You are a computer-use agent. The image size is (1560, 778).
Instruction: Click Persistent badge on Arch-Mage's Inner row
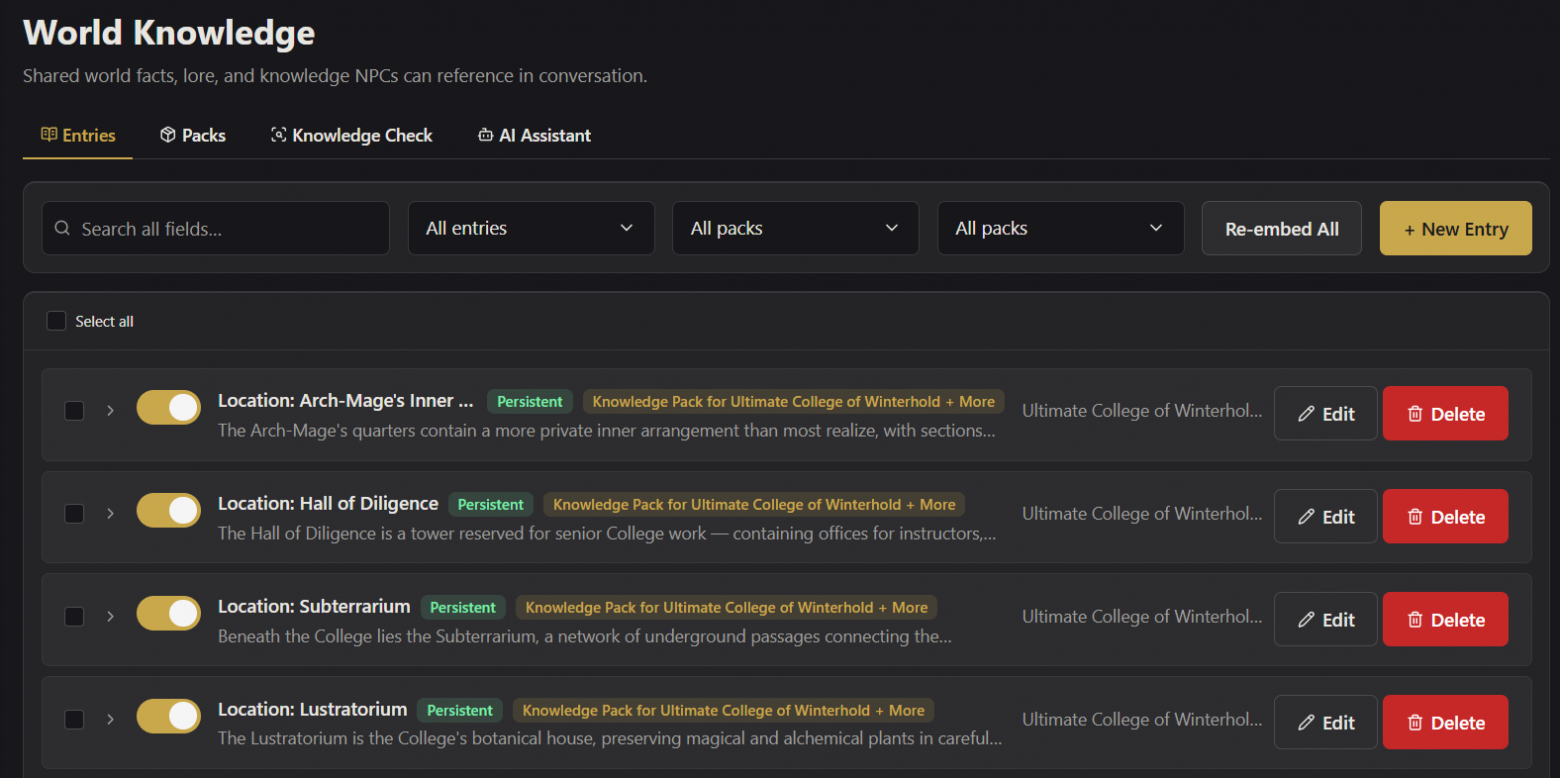click(530, 401)
